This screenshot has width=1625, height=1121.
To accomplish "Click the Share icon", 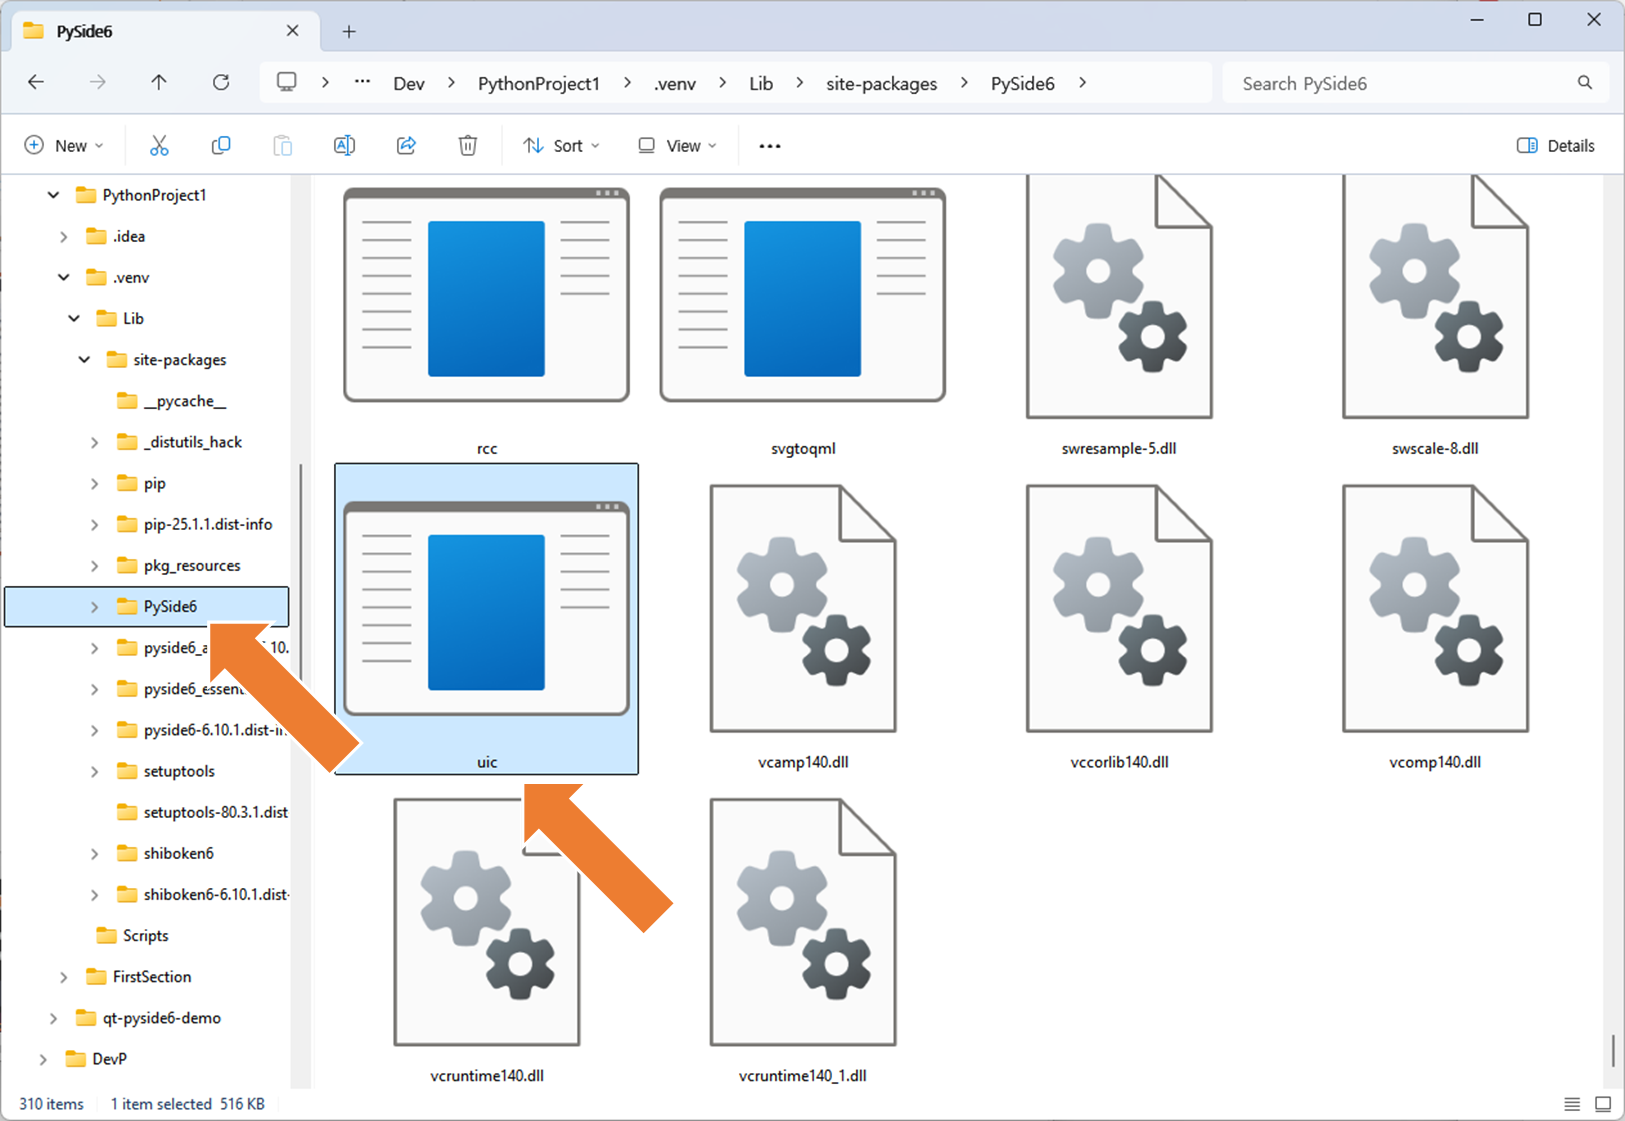I will (406, 146).
